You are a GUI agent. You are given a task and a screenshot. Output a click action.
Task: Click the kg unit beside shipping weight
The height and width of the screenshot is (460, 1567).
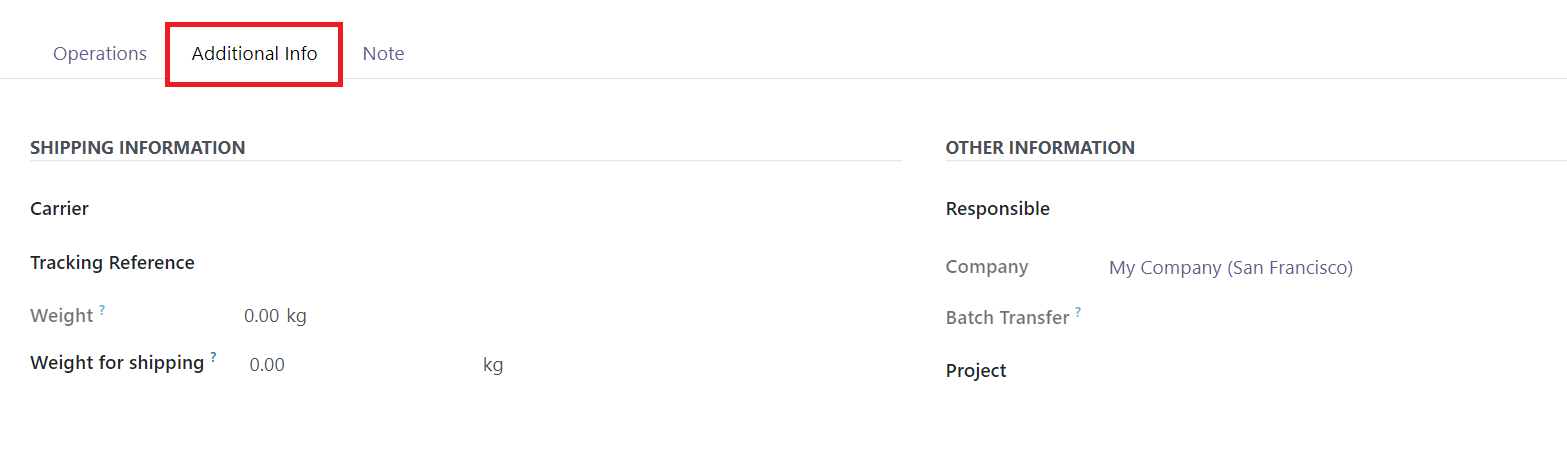point(493,365)
